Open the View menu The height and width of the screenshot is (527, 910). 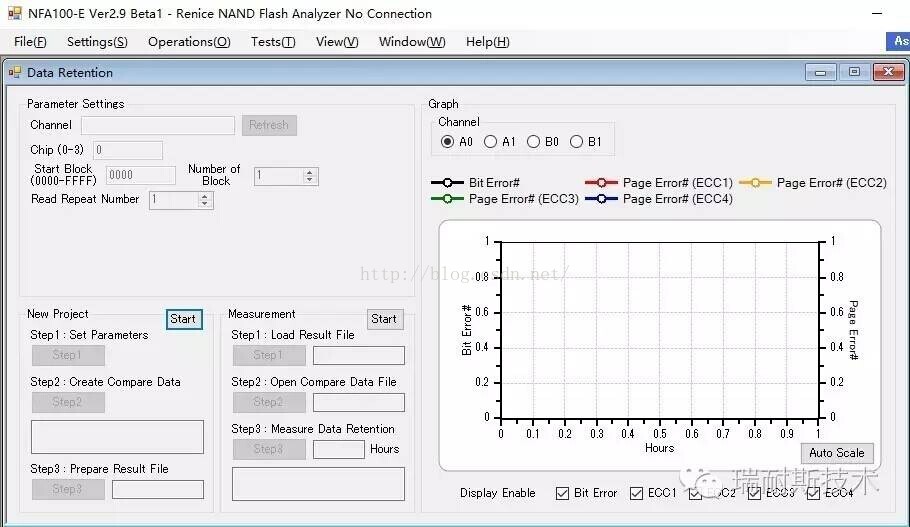tap(337, 42)
